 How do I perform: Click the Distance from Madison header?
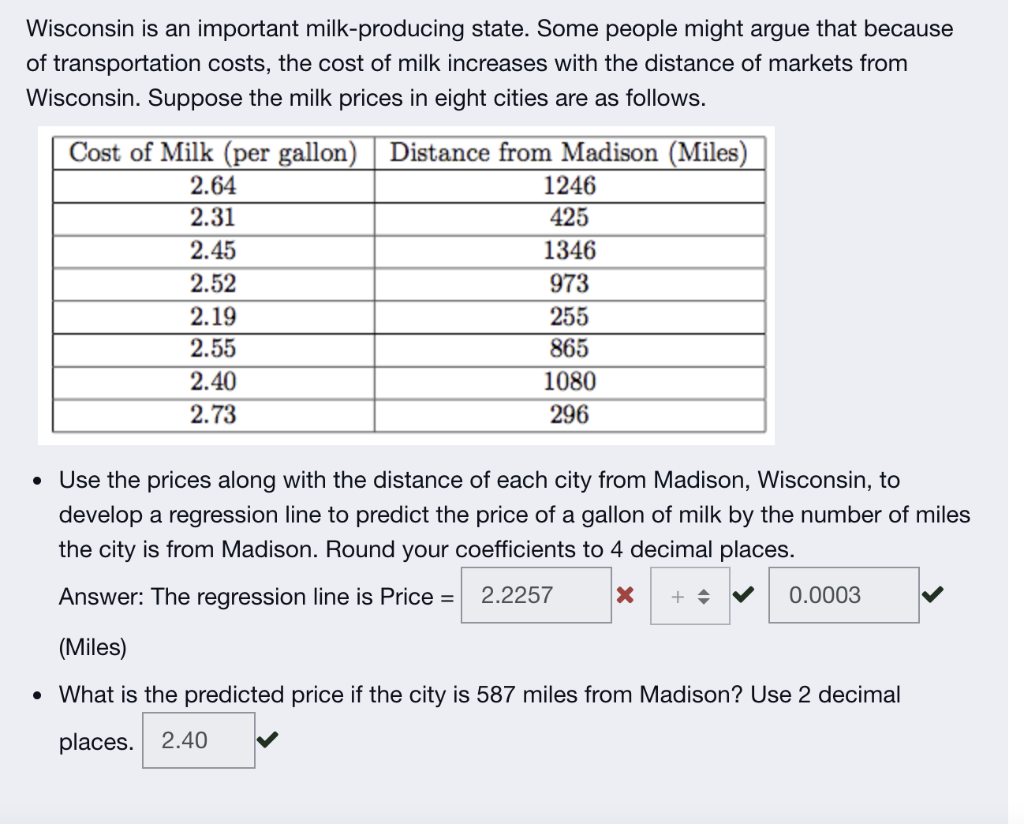pyautogui.click(x=569, y=152)
